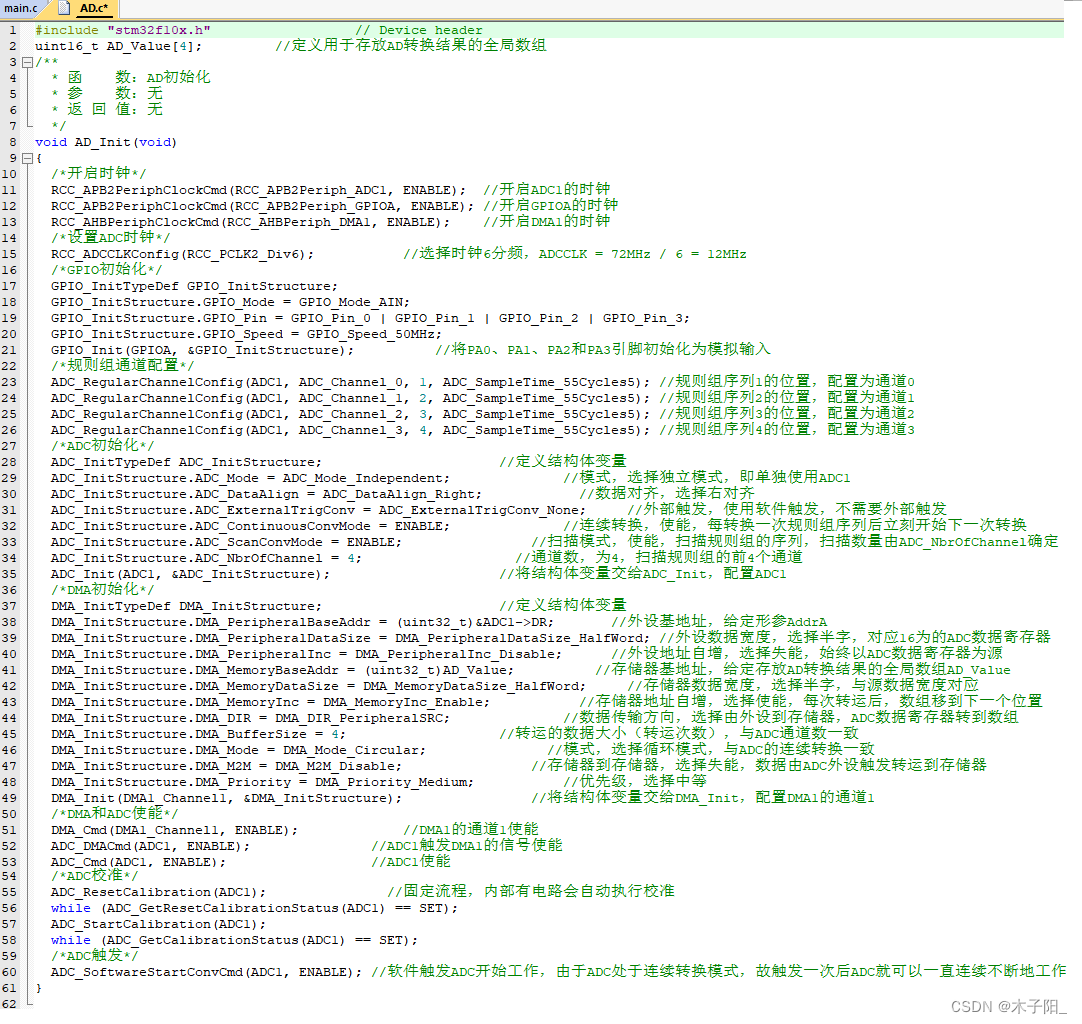This screenshot has width=1082, height=1024.
Task: Click the ADC_Channel_3 regular channel config line
Action: 351,430
